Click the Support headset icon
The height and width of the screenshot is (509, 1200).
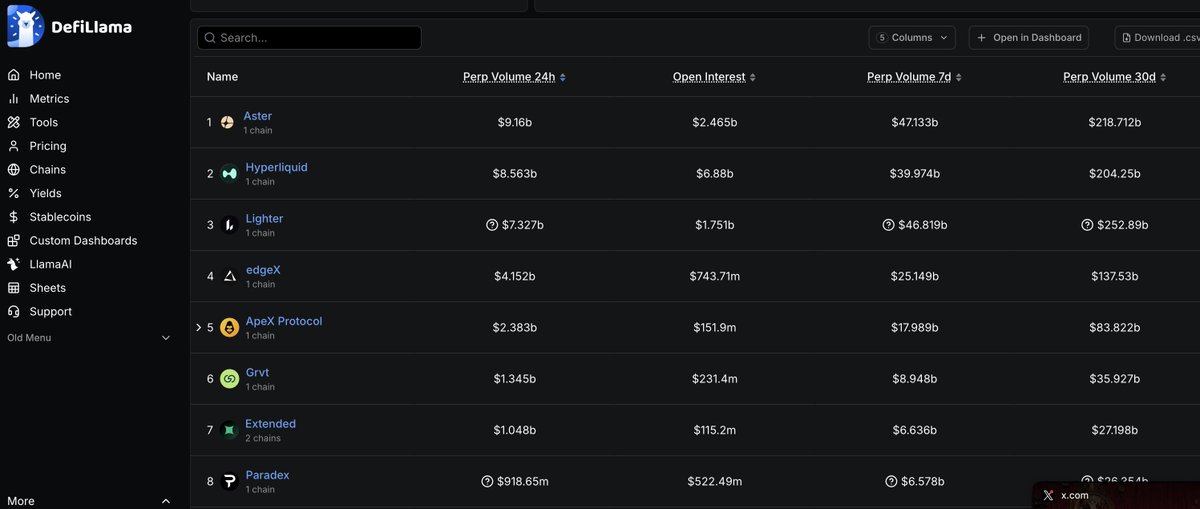(x=13, y=312)
